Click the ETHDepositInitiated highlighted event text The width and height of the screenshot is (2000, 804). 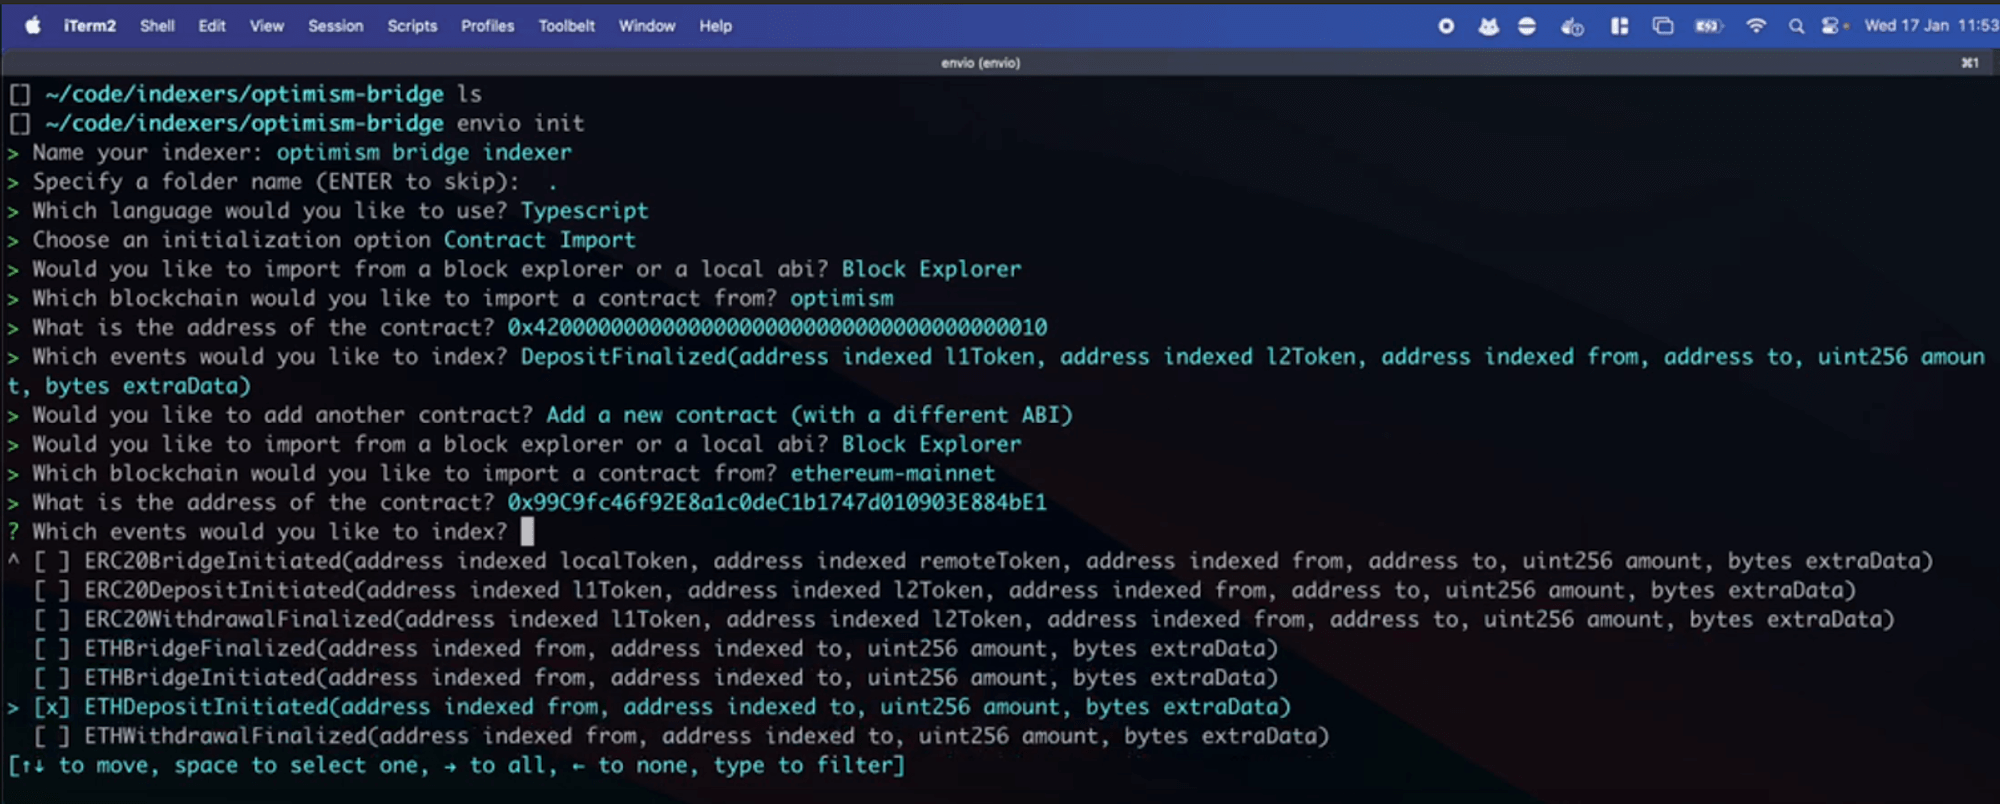(688, 707)
